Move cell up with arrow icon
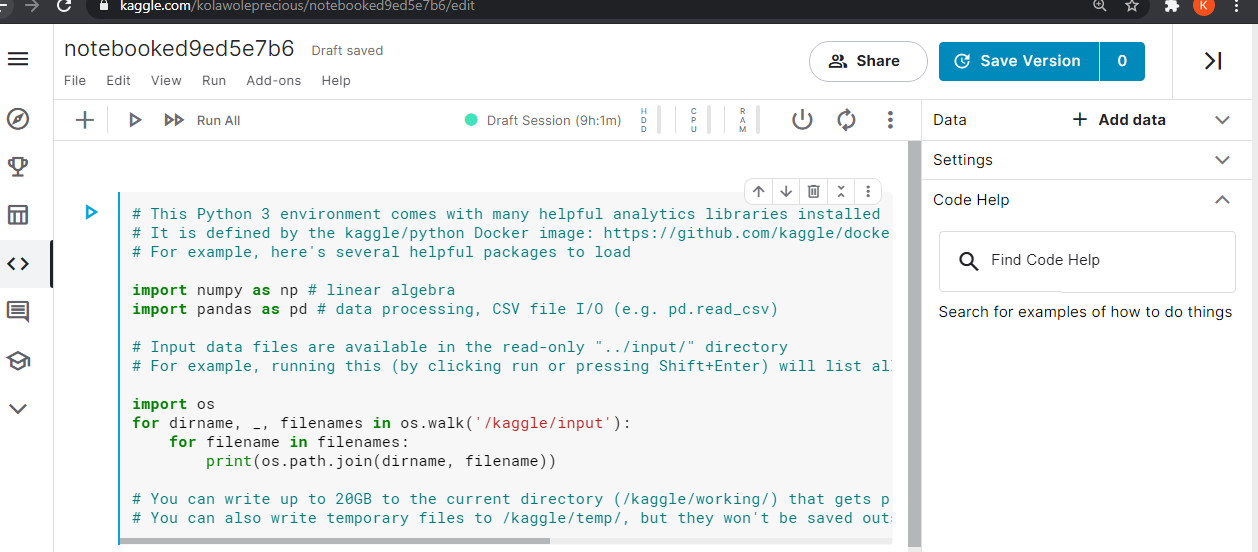Viewport: 1258px width, 552px height. 759,191
